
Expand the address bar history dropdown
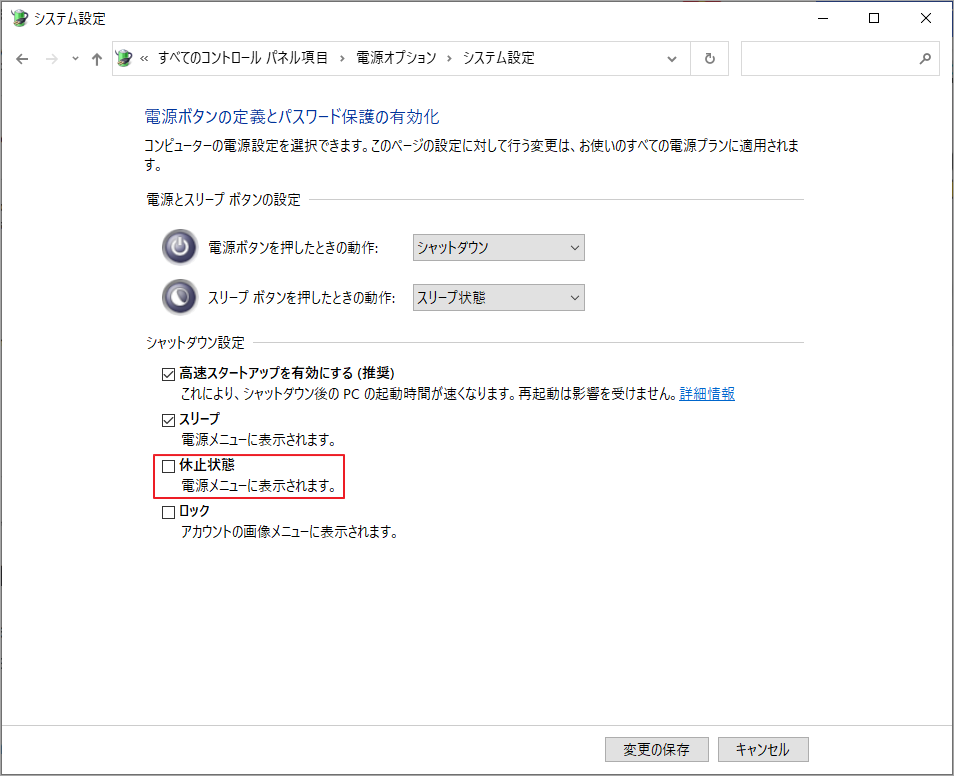coord(672,59)
